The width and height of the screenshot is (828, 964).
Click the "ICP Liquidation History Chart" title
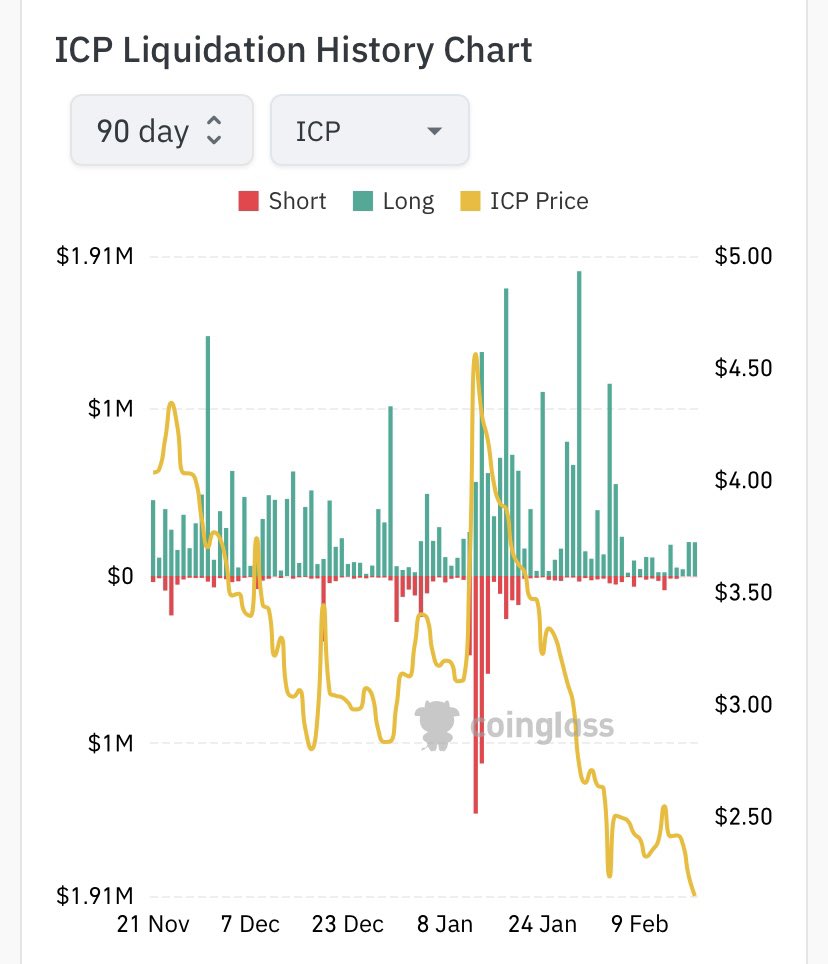(293, 49)
